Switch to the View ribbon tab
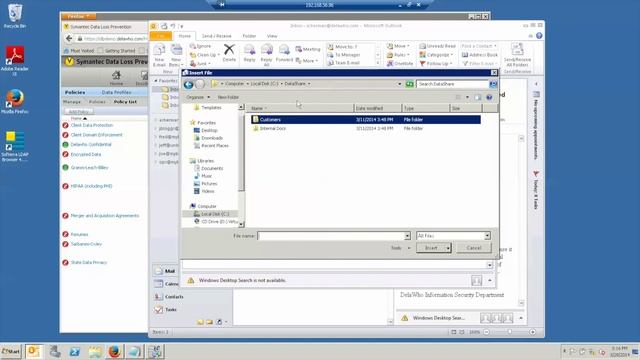 [272, 36]
